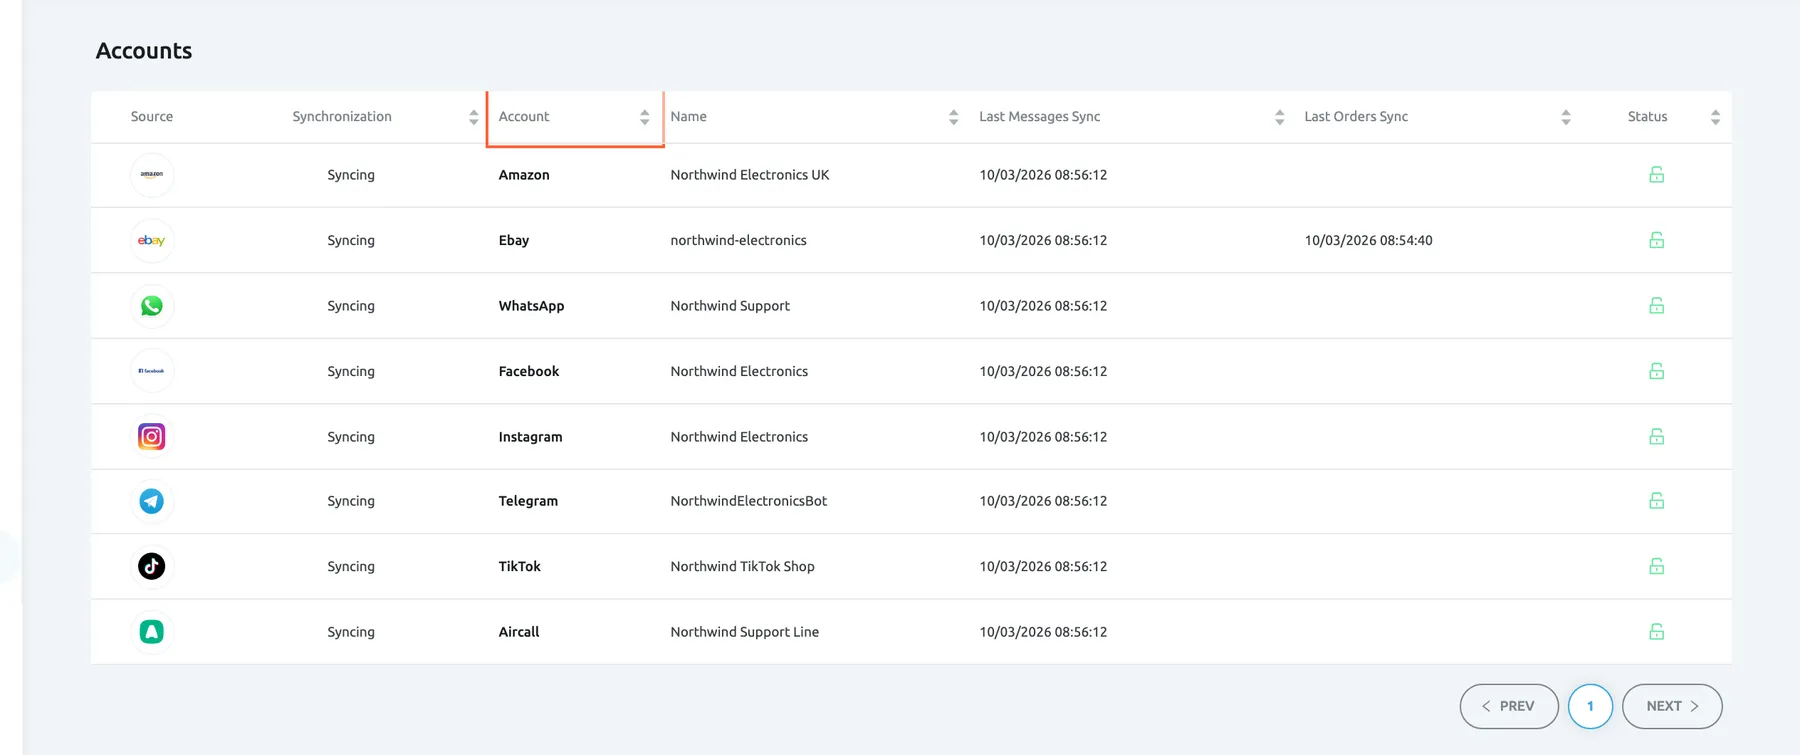Click the lock status icon for Amazon
The image size is (1800, 755).
pos(1656,175)
